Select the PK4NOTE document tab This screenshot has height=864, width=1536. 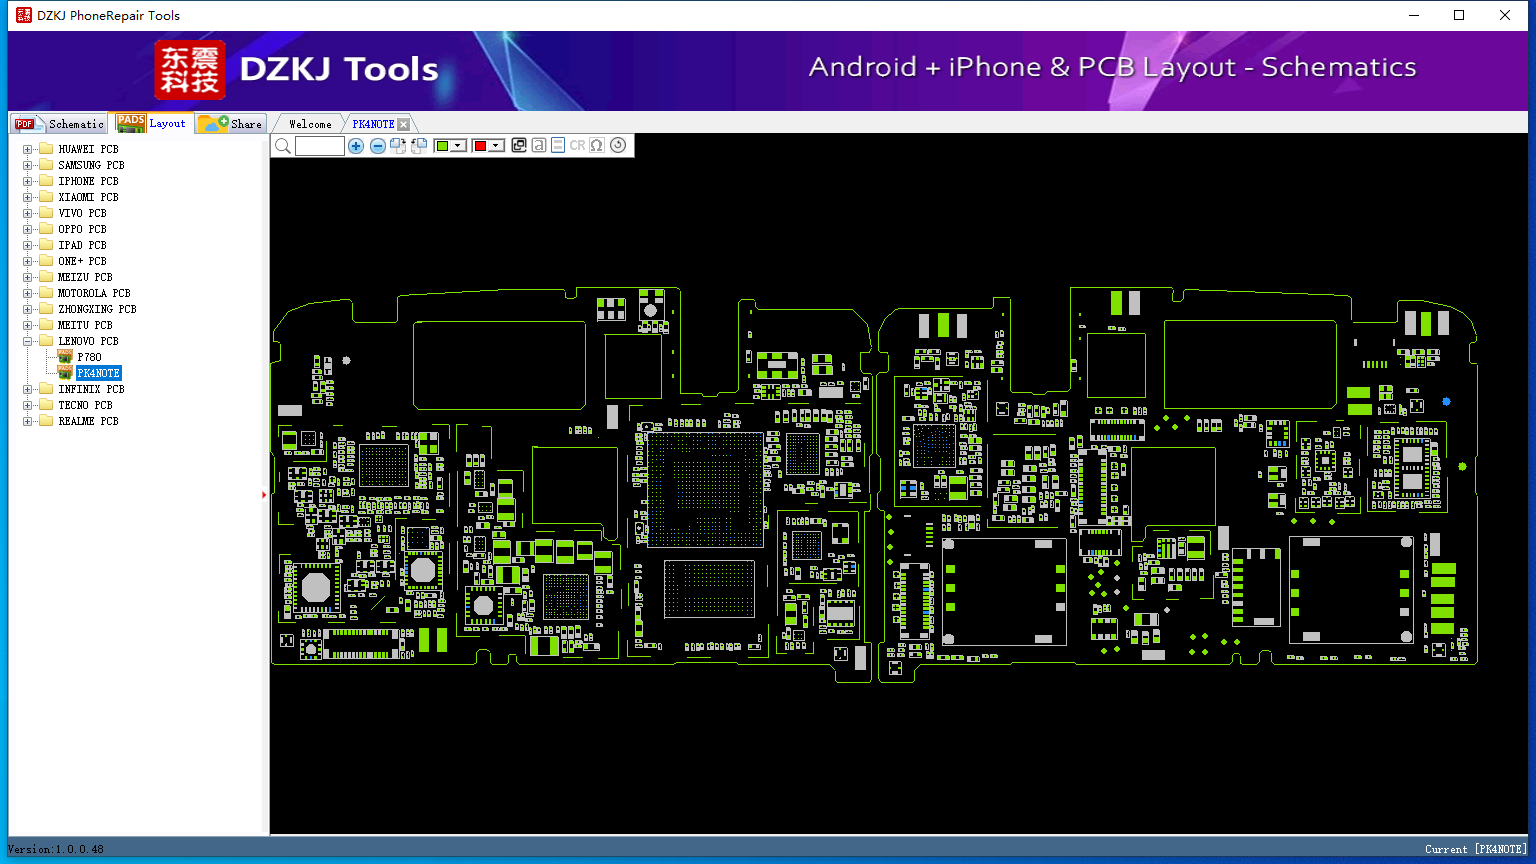[x=373, y=124]
